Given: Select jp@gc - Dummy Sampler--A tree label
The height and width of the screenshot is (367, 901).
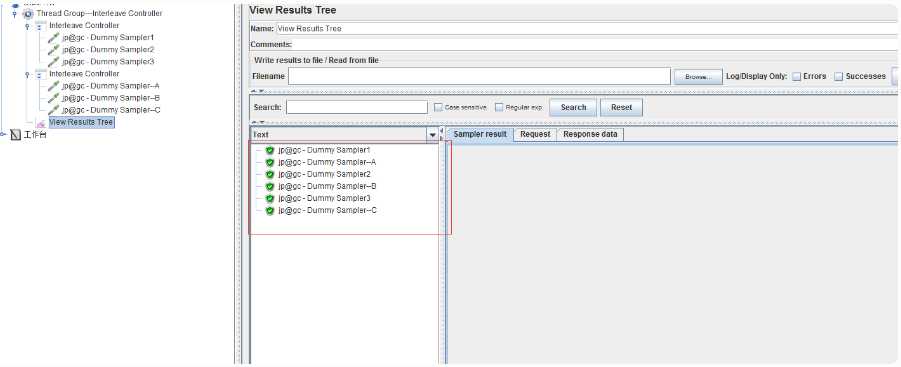Looking at the screenshot, I should click(x=110, y=86).
